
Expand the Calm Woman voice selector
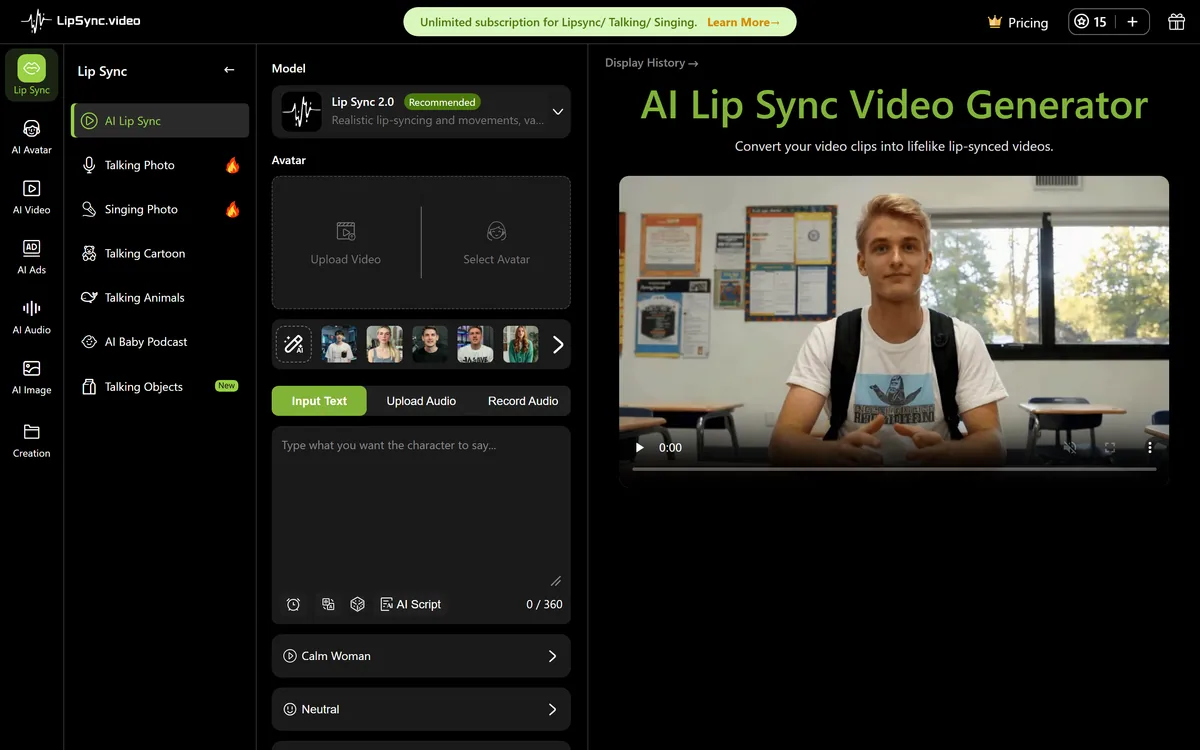click(421, 656)
